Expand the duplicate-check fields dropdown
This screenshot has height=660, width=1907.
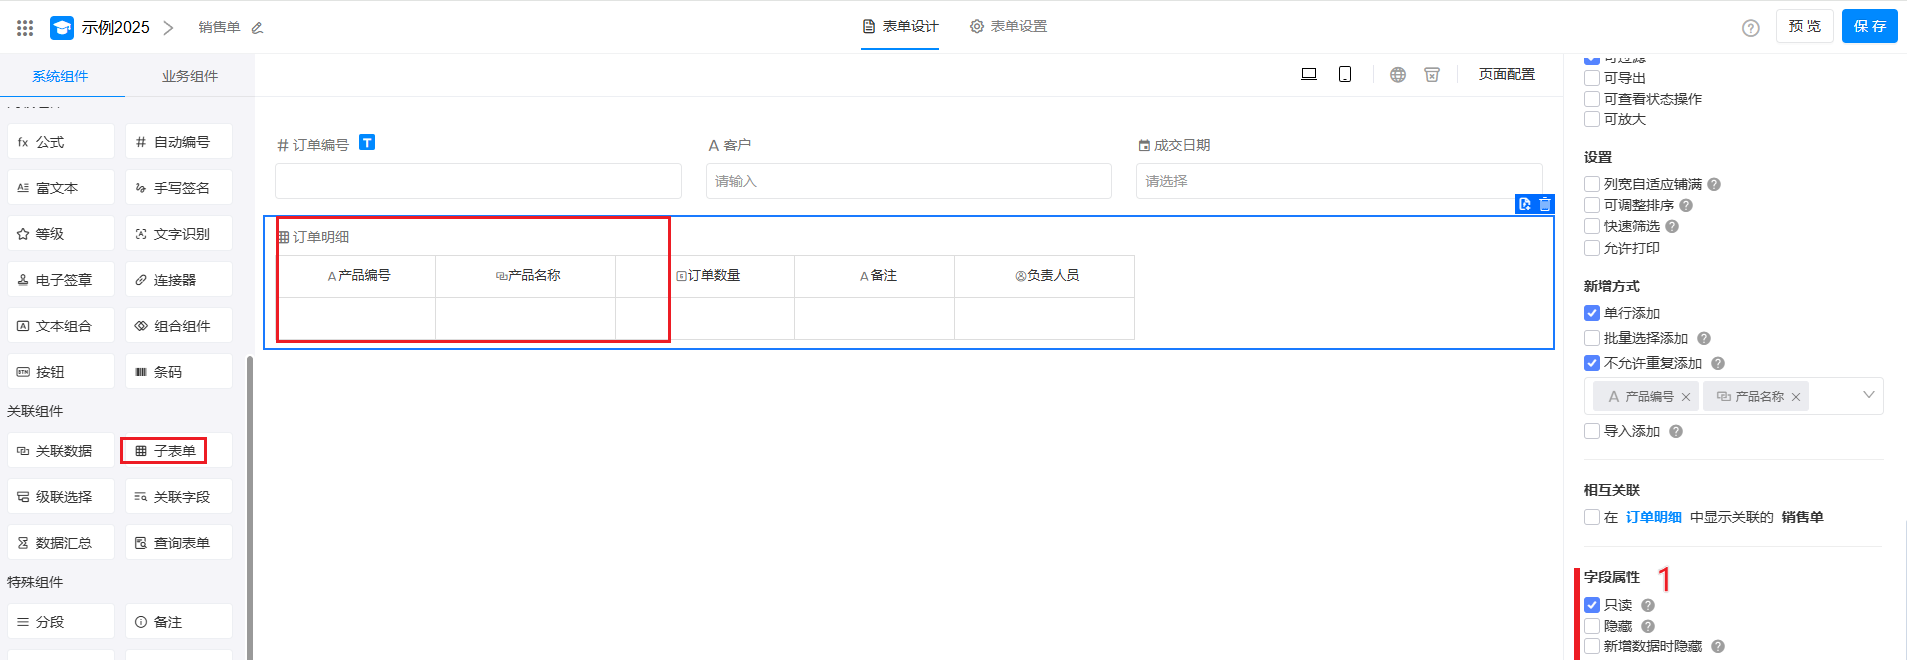point(1868,396)
